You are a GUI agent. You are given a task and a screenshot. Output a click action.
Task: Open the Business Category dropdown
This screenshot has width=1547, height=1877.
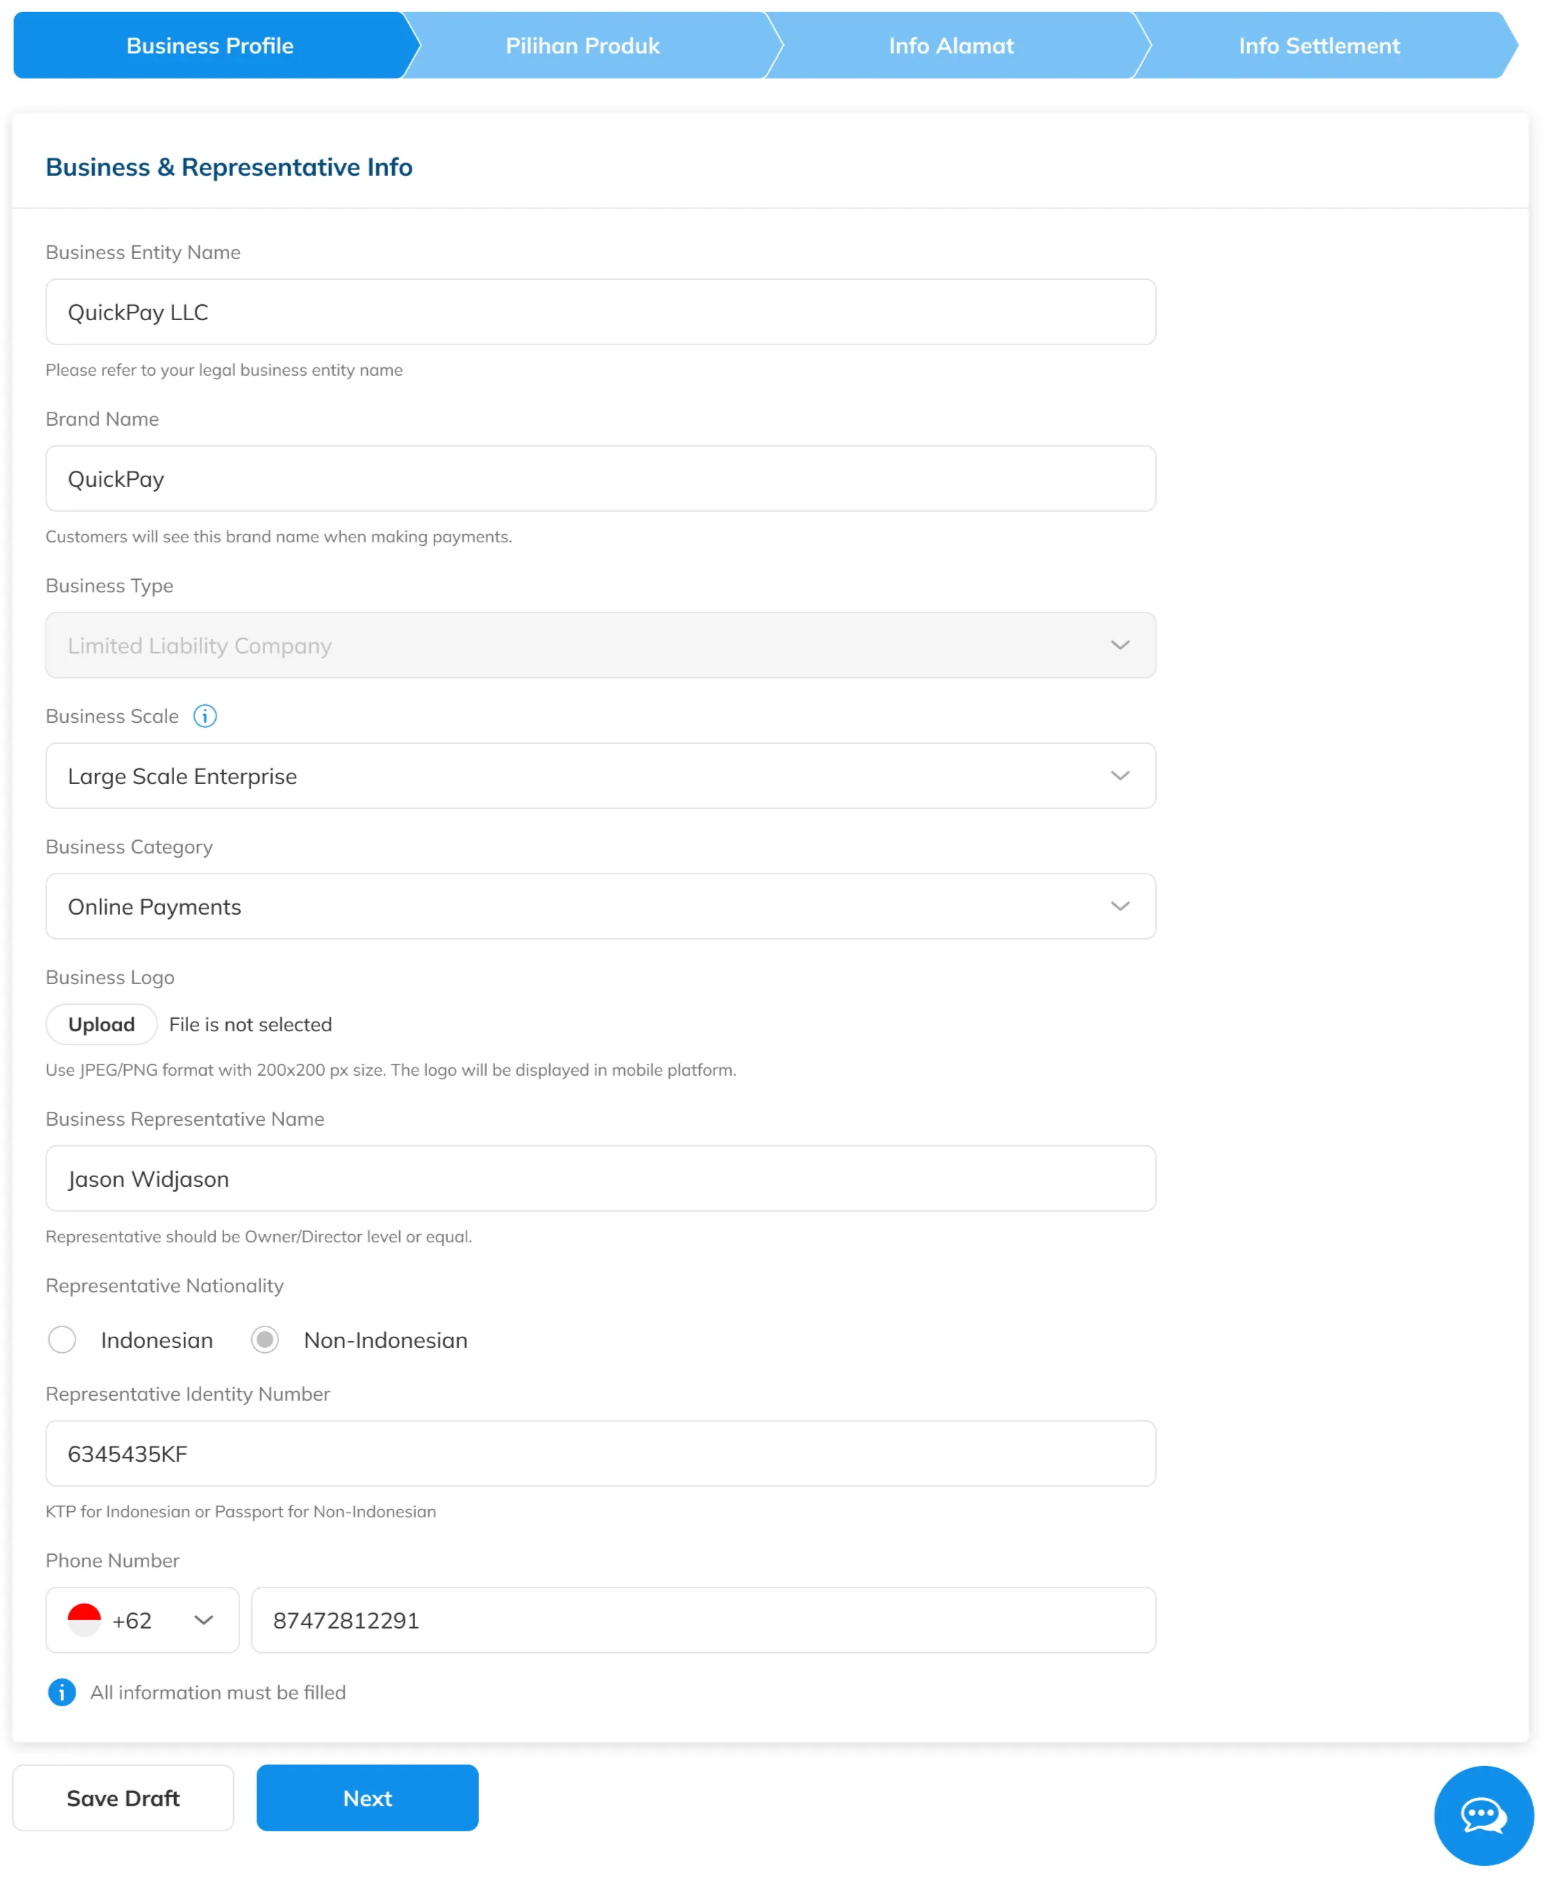(600, 907)
